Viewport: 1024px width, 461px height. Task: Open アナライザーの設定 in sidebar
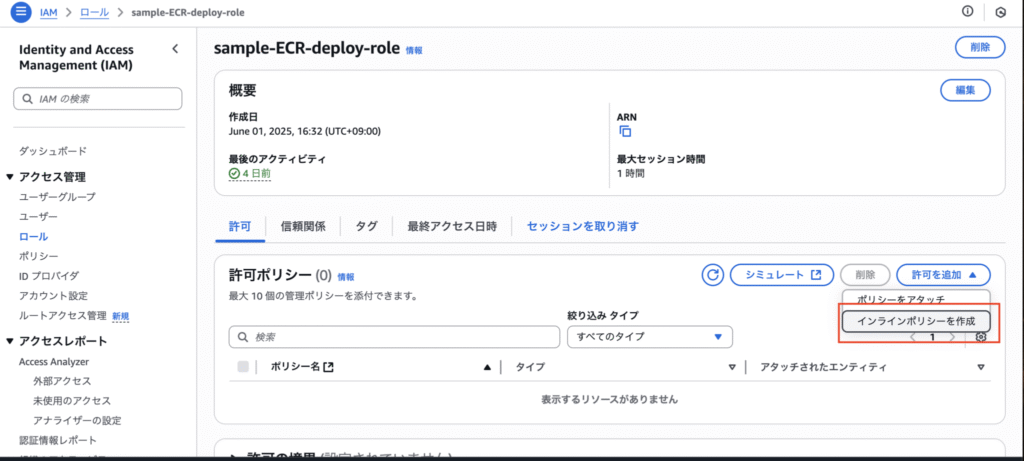(77, 421)
